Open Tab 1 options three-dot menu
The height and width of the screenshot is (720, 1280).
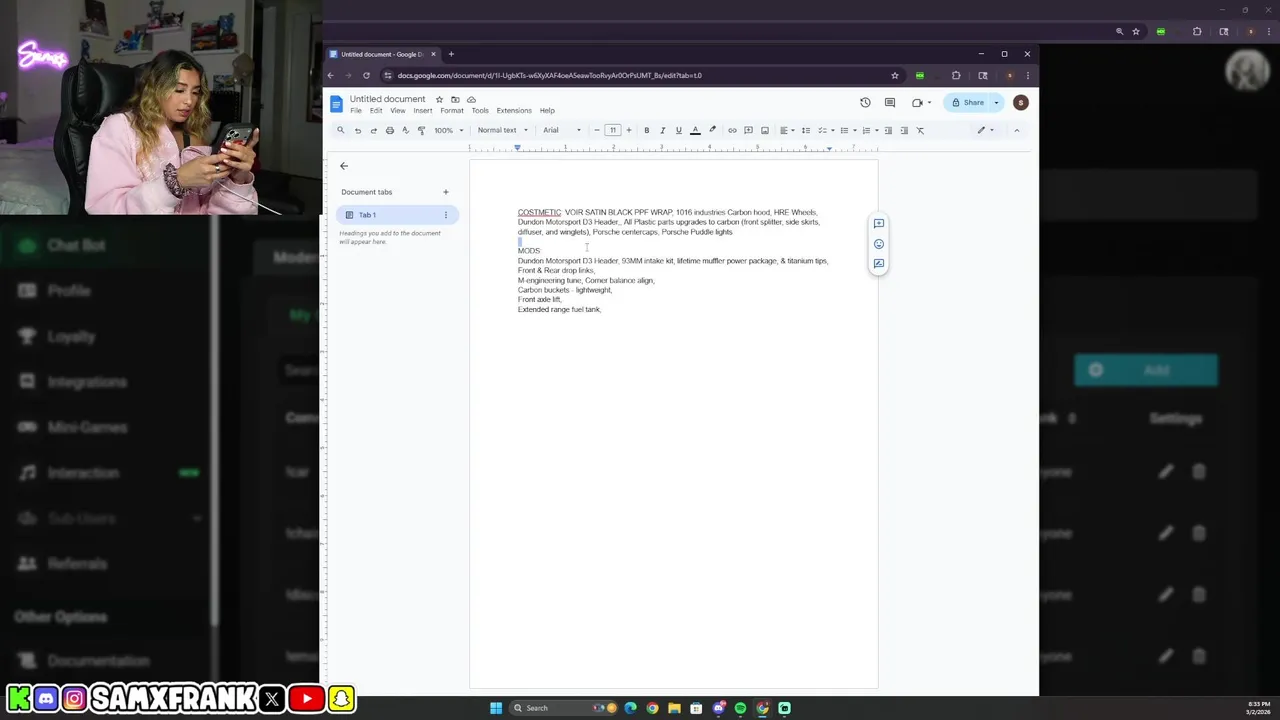coord(446,215)
